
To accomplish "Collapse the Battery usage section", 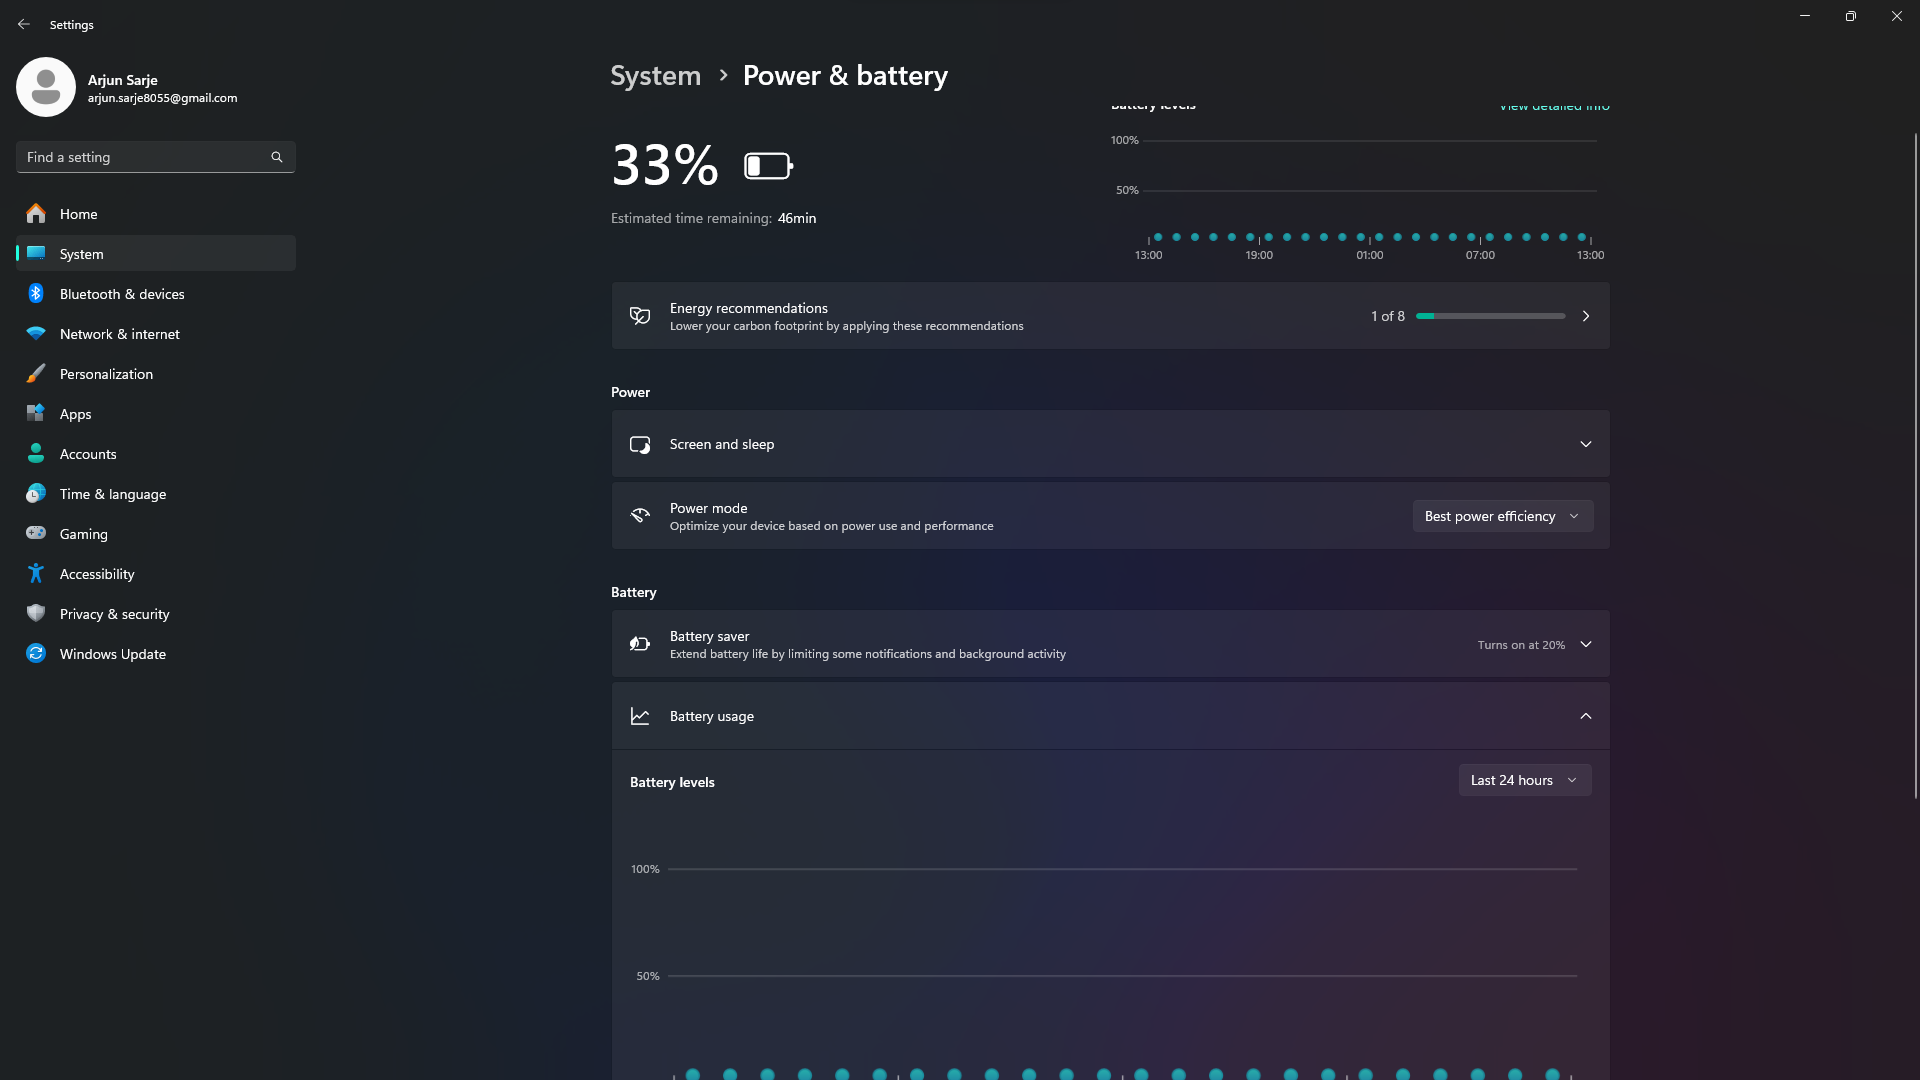I will pos(1585,716).
